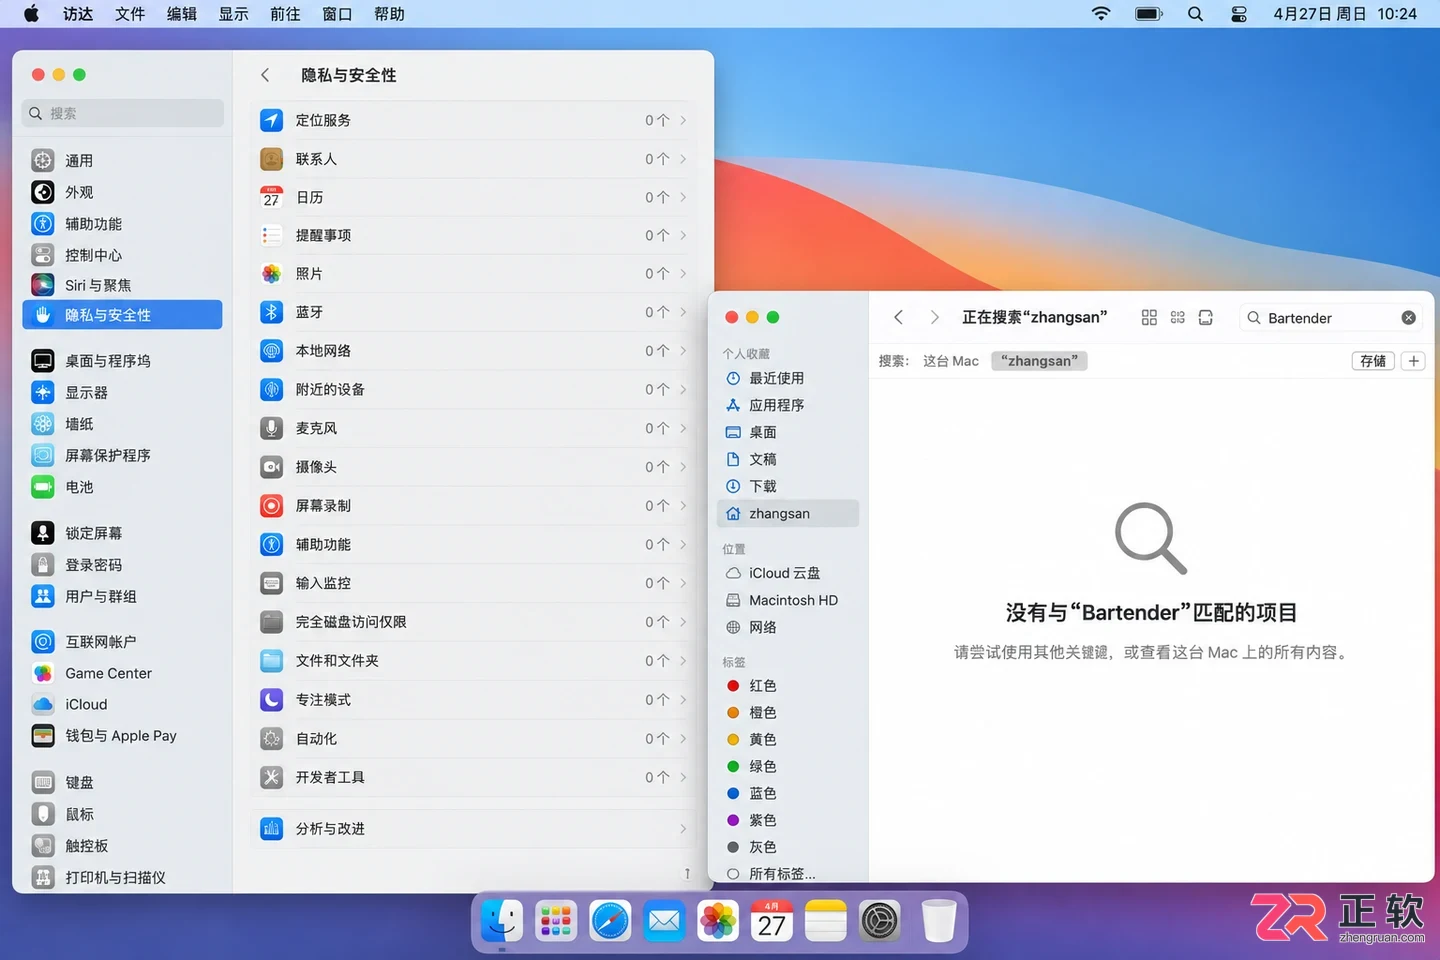Launch Photos from the Dock
The image size is (1440, 960).
click(718, 921)
